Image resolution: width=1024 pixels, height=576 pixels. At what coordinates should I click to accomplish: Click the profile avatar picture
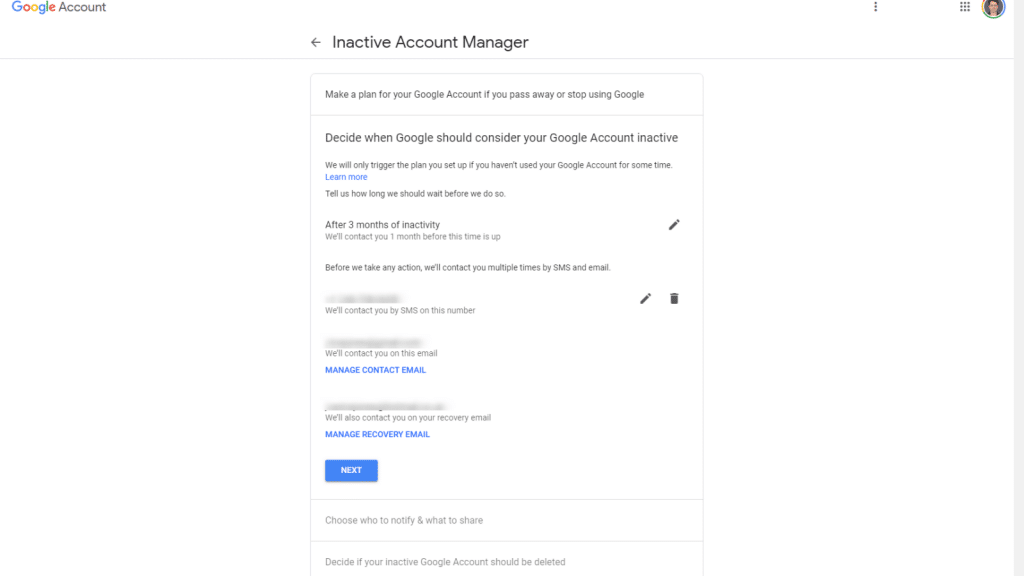tap(992, 9)
